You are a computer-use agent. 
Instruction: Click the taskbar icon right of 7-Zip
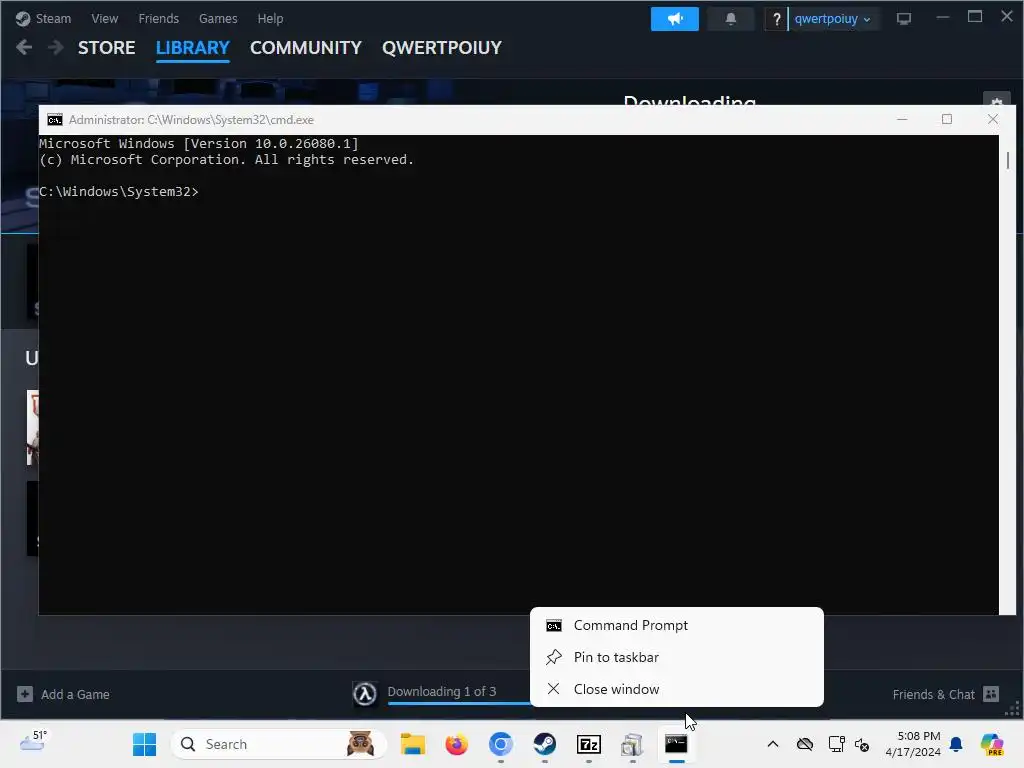pyautogui.click(x=632, y=744)
